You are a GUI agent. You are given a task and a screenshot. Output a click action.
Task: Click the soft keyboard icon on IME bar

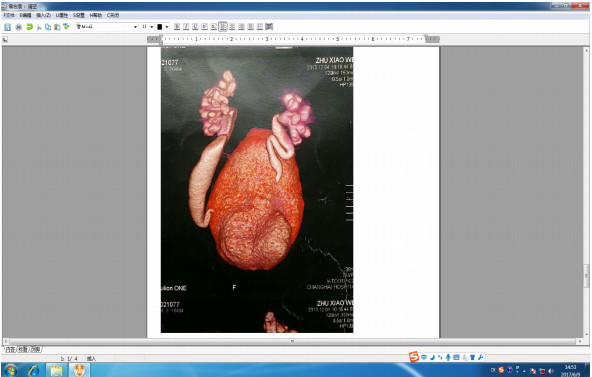click(456, 357)
